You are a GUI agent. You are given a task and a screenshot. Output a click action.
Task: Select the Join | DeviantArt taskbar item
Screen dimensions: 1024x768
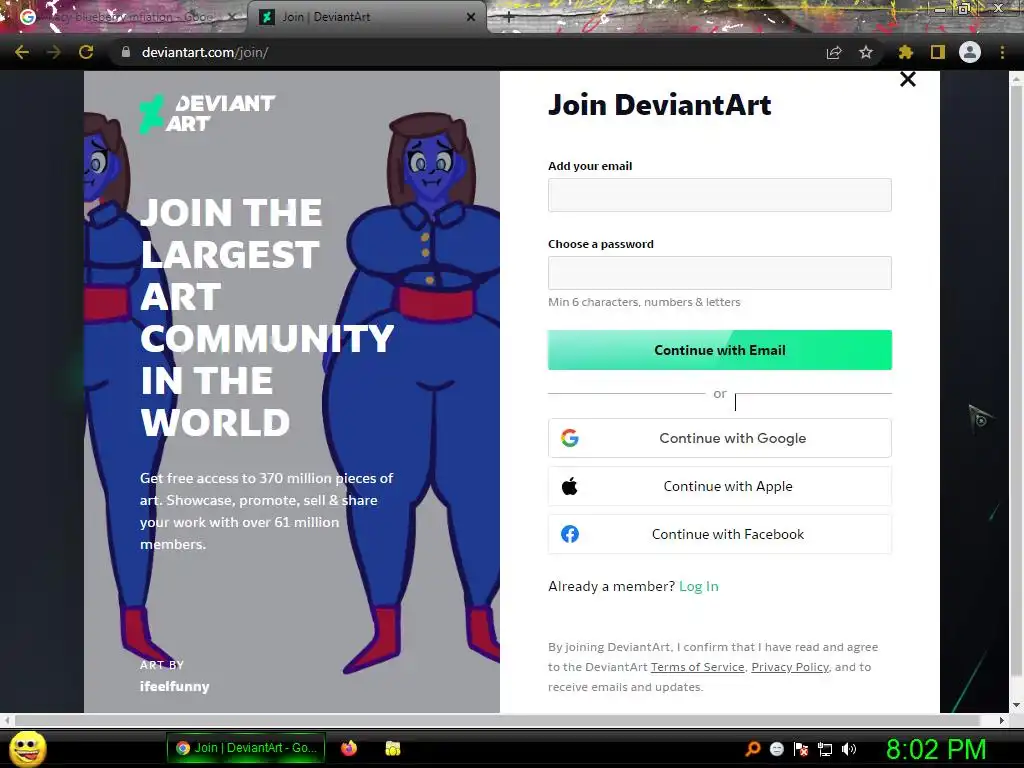[246, 748]
